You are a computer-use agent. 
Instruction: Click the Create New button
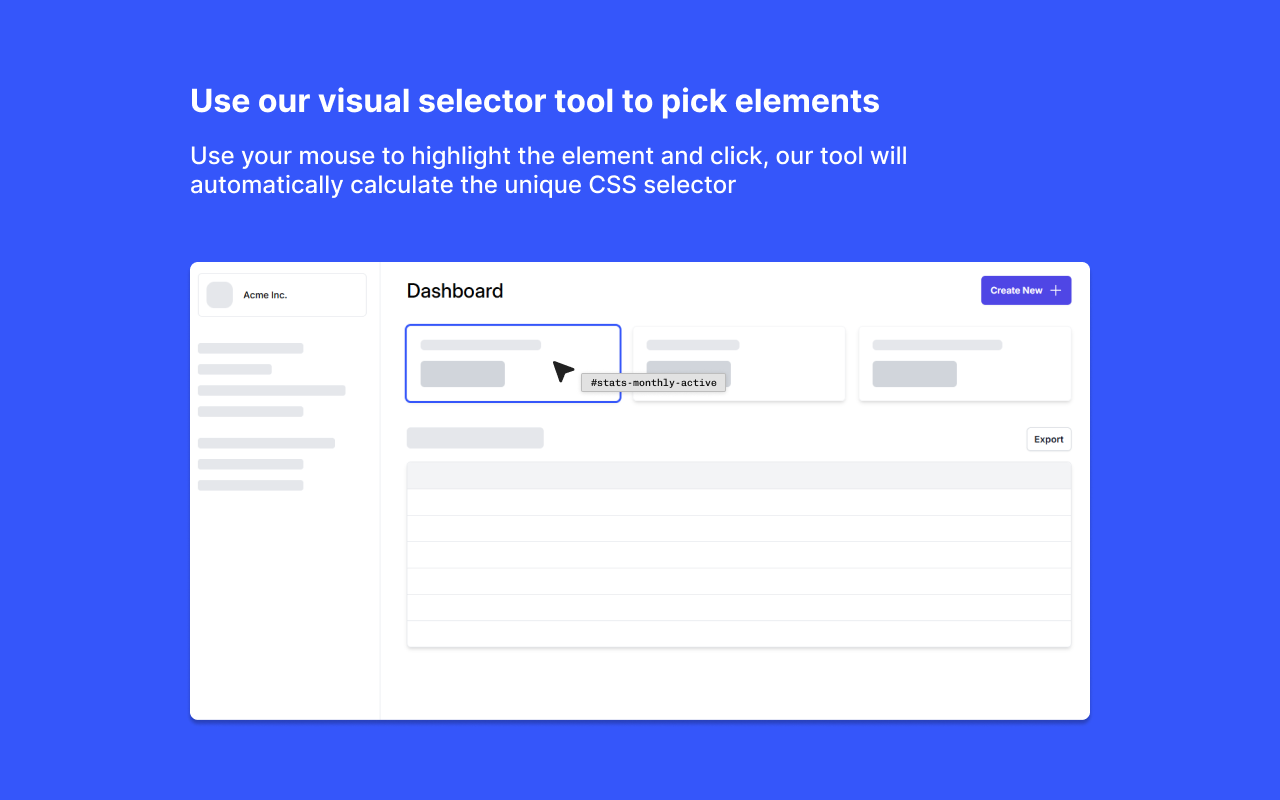tap(1026, 290)
